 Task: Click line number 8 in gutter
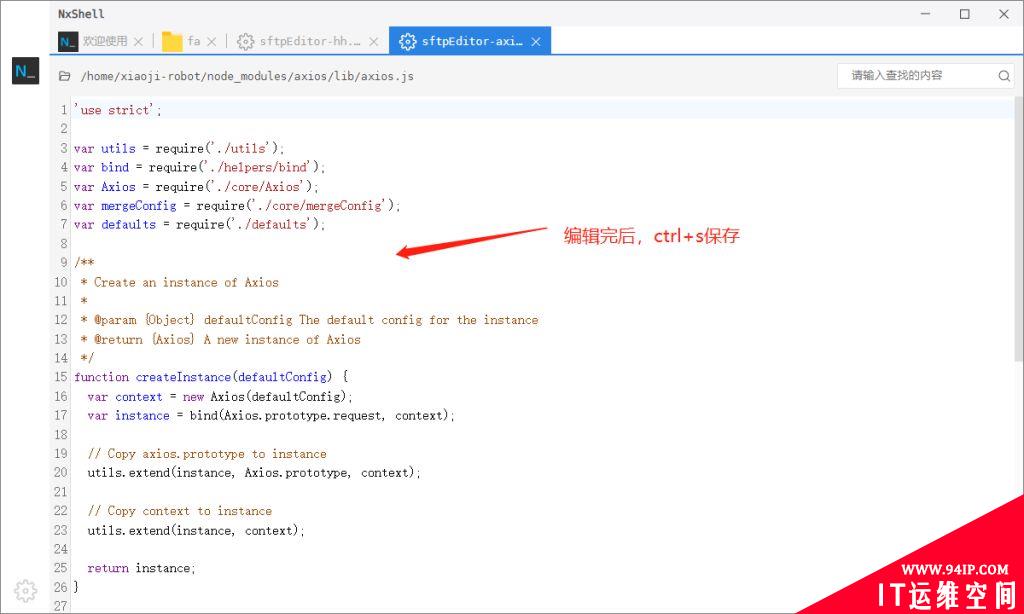point(64,244)
